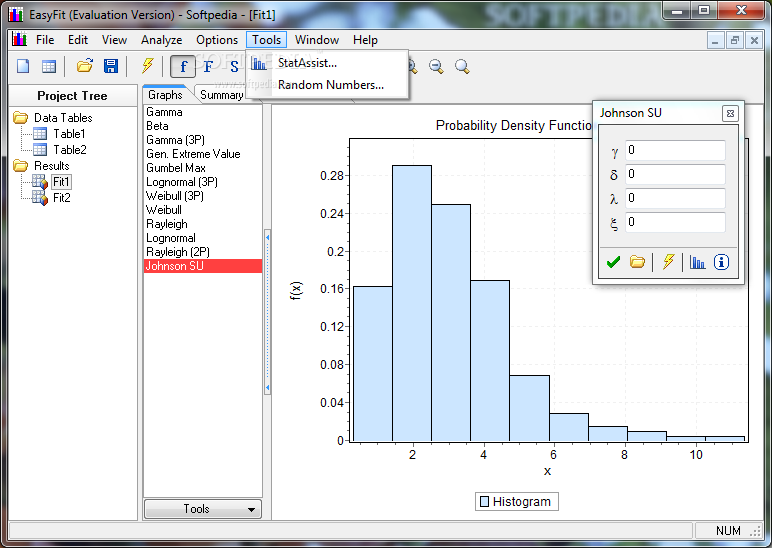Viewport: 772px width, 548px height.
Task: Click the New table toolbar icon
Action: 49,66
